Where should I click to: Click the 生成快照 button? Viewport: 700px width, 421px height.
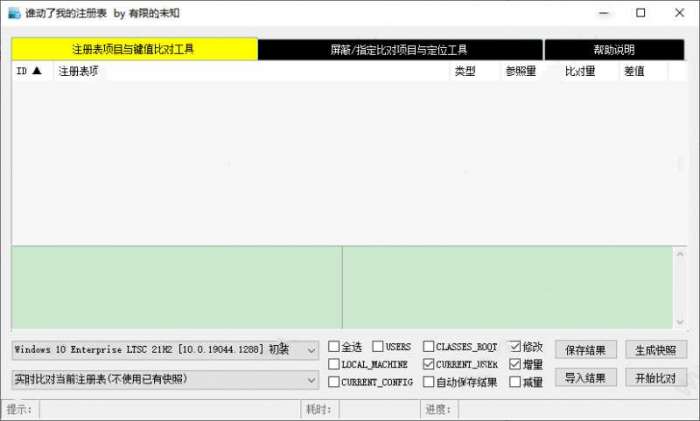[x=656, y=350]
